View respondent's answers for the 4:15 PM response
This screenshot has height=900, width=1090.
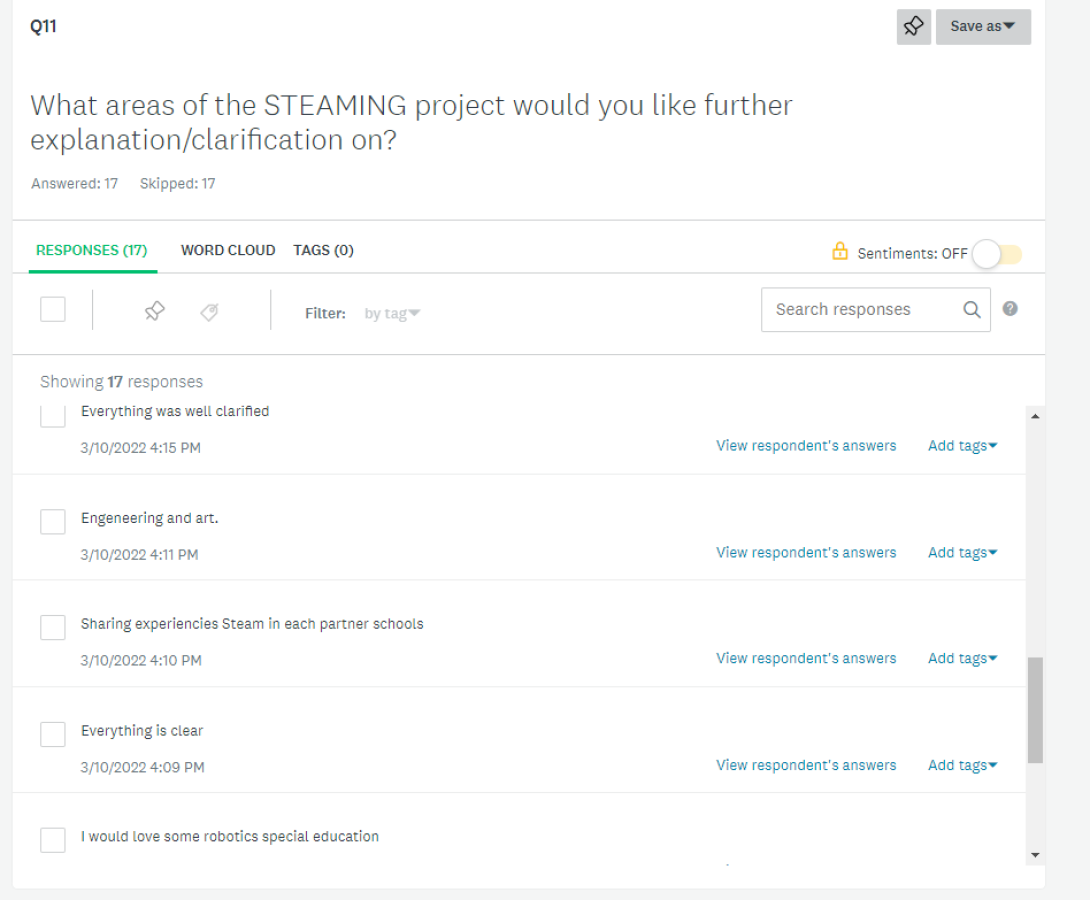point(806,446)
